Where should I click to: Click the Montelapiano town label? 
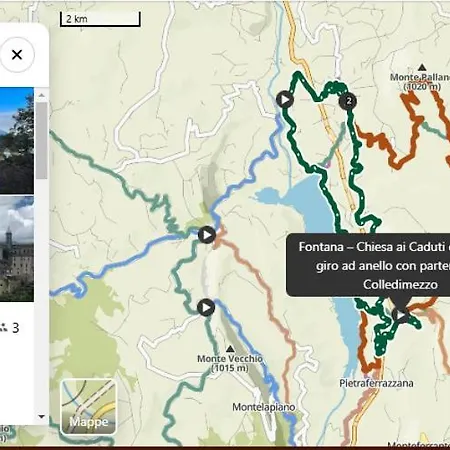[264, 407]
